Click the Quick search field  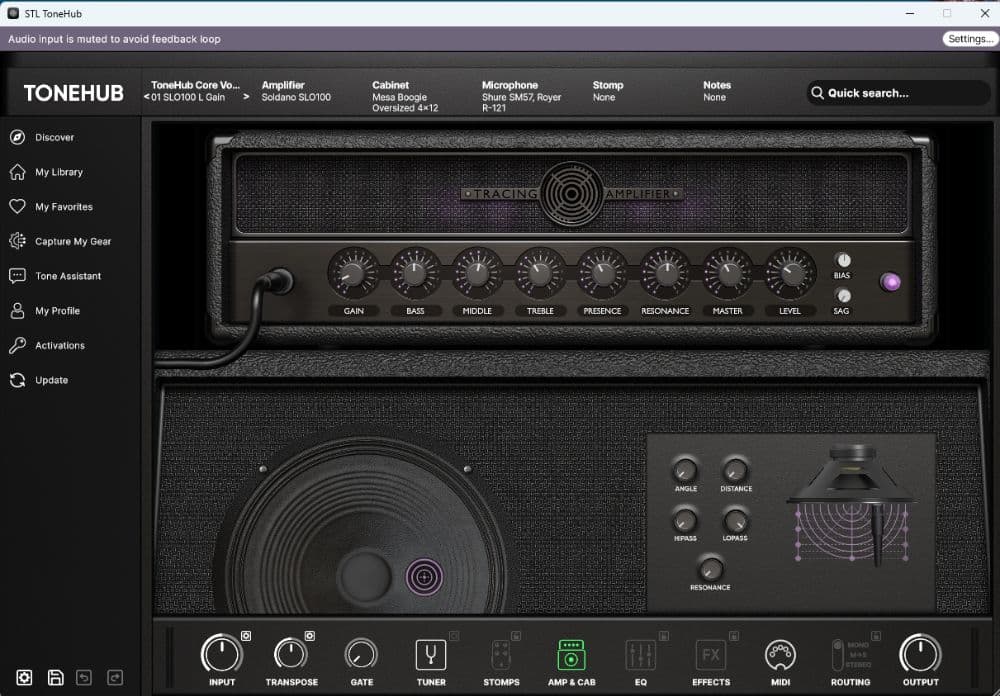(x=895, y=92)
